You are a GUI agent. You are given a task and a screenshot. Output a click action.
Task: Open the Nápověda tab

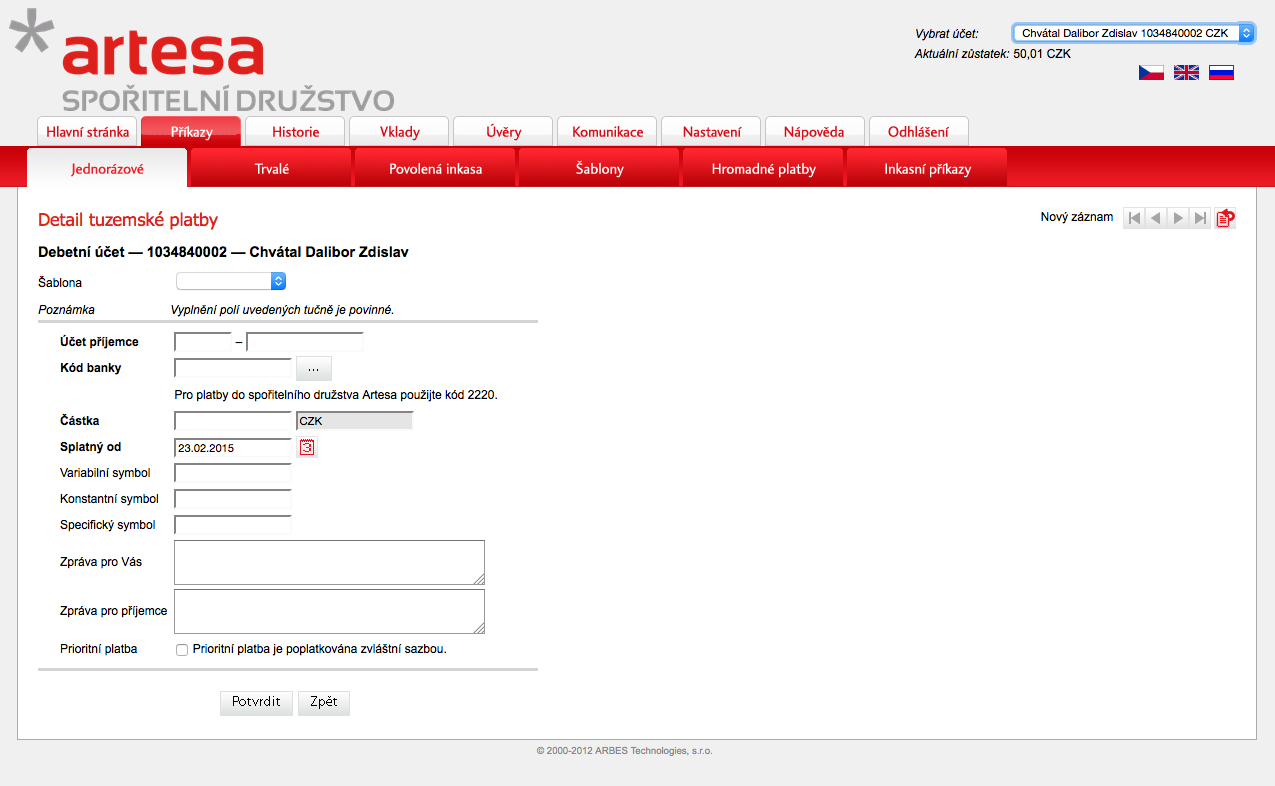click(814, 132)
